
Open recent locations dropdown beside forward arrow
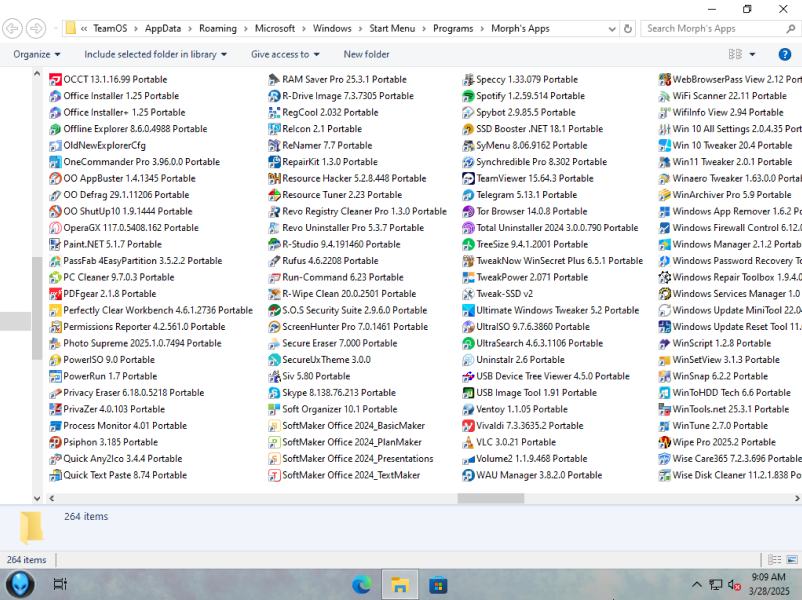point(56,29)
